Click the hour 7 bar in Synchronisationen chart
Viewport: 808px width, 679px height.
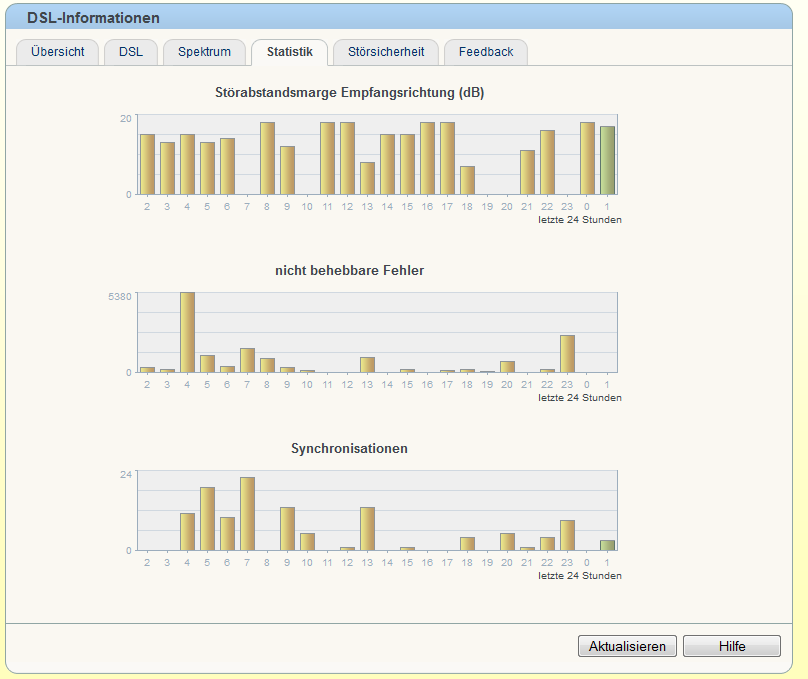coord(247,514)
